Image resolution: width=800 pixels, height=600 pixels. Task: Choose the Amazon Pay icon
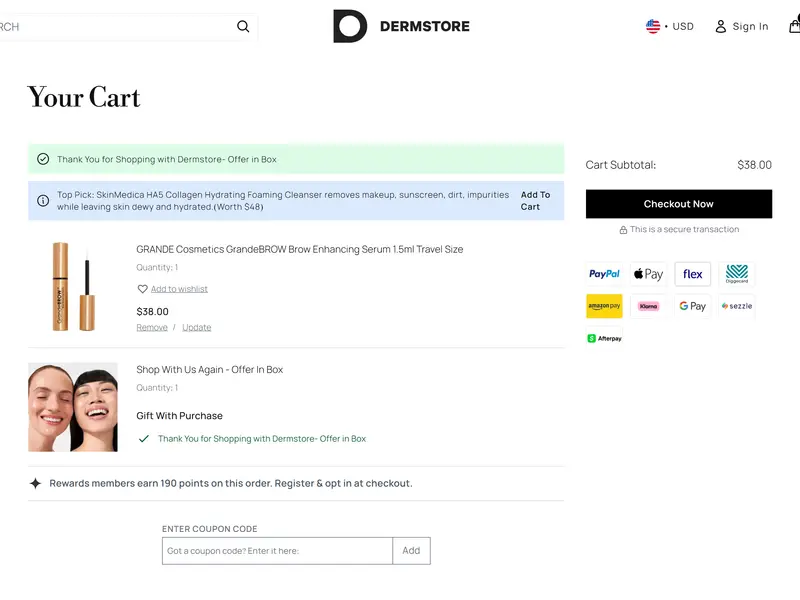click(604, 306)
